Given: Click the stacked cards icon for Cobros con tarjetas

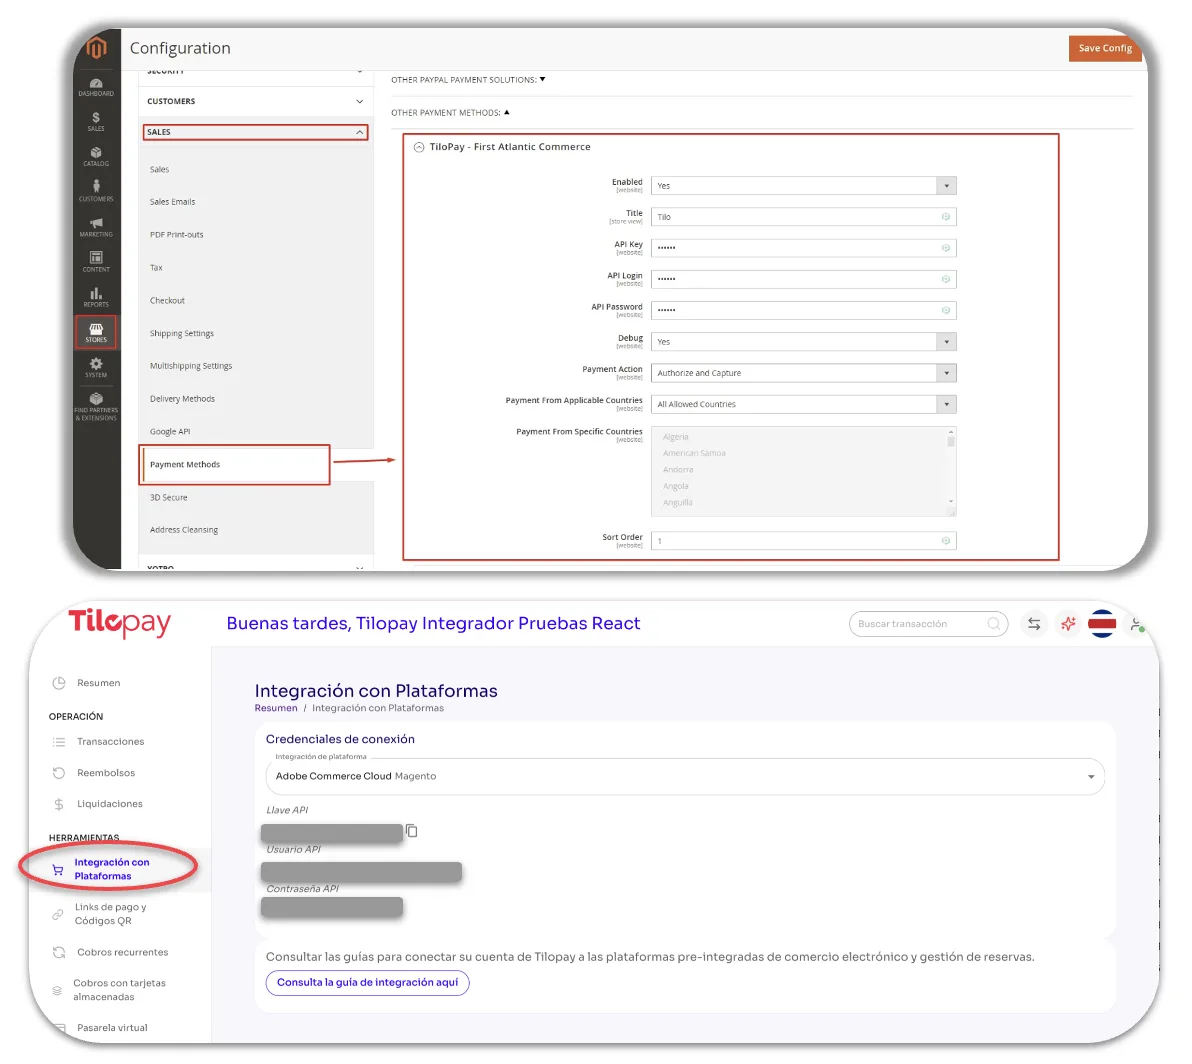Looking at the screenshot, I should [57, 990].
